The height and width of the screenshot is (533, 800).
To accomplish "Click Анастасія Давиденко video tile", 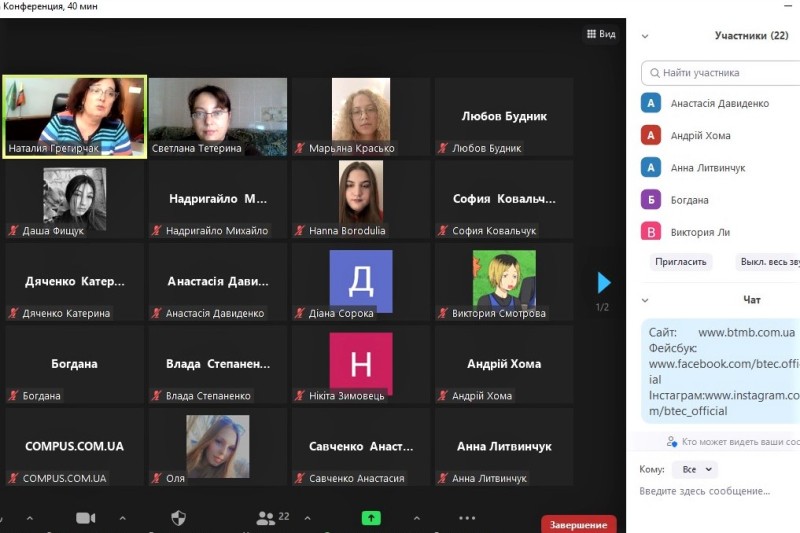I will tap(218, 282).
